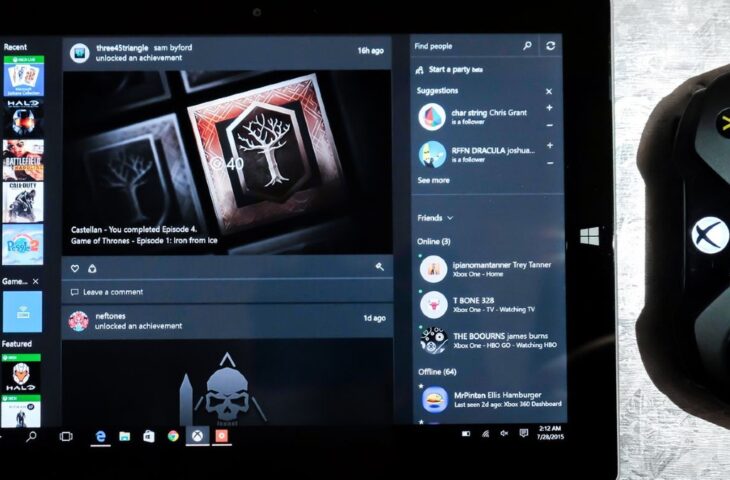The image size is (730, 480).
Task: Open the orange app on taskbar
Action: 222,436
